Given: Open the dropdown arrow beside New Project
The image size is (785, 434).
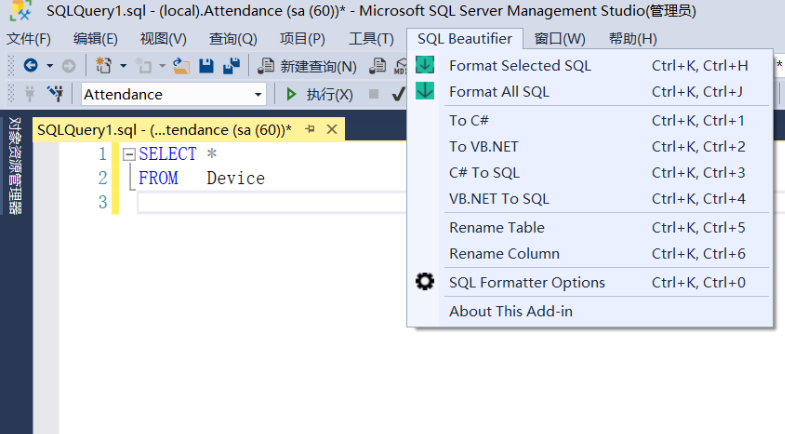Looking at the screenshot, I should (123, 66).
